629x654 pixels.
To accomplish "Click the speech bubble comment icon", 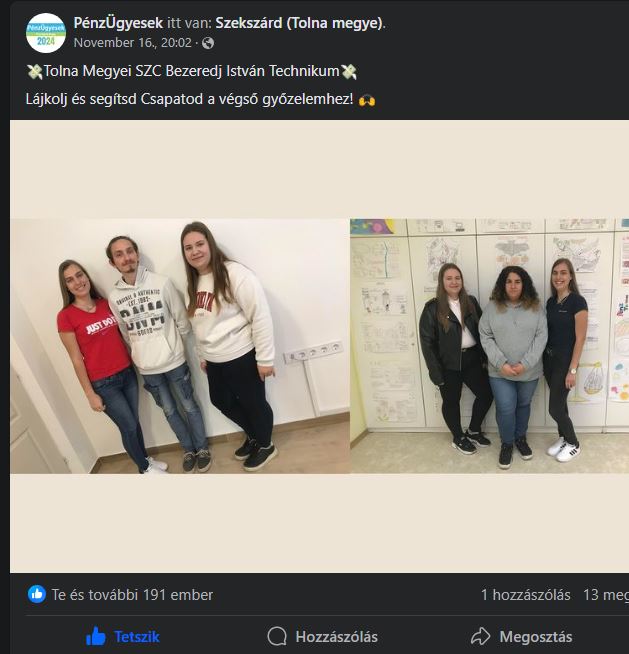I will [277, 637].
